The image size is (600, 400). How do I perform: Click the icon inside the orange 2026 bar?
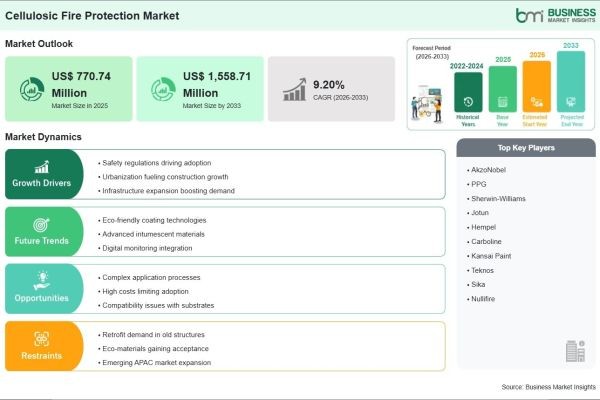click(x=536, y=102)
